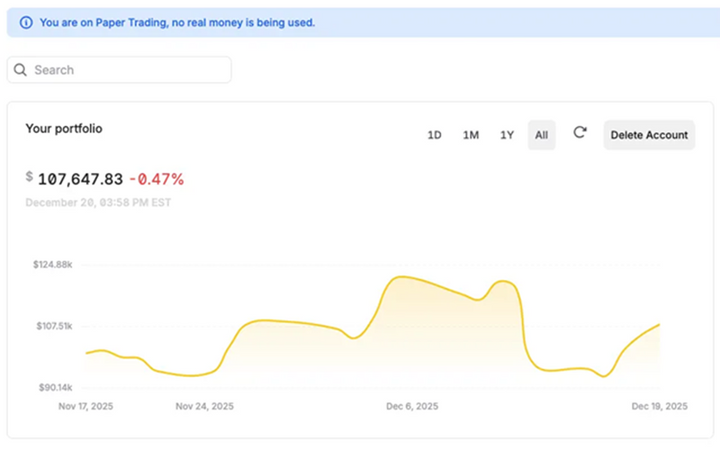
Task: Refresh the portfolio chart with reload icon
Action: click(579, 133)
